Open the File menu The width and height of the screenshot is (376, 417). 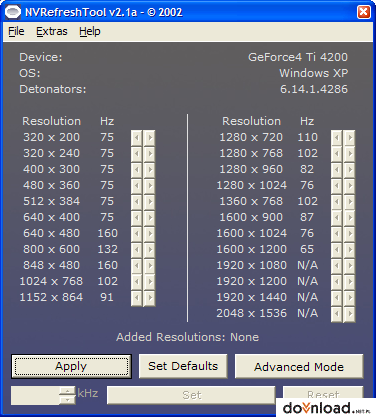pyautogui.click(x=16, y=31)
